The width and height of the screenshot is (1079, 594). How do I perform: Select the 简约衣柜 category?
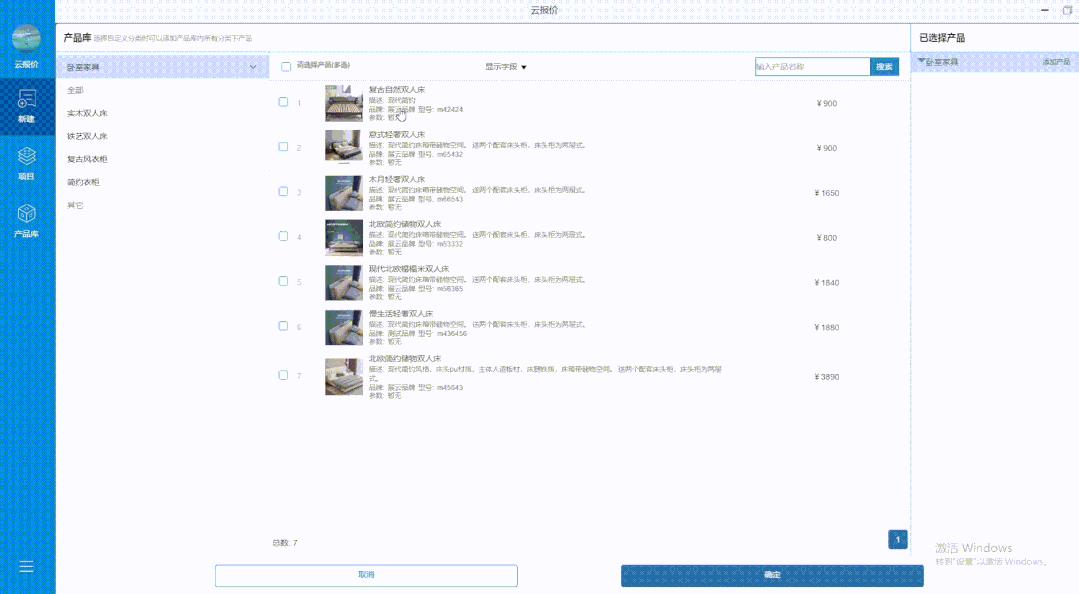(83, 182)
